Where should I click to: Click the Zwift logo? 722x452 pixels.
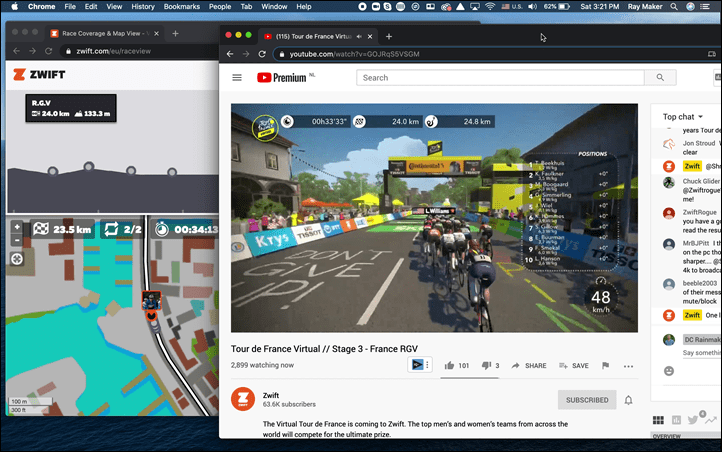pyautogui.click(x=39, y=75)
